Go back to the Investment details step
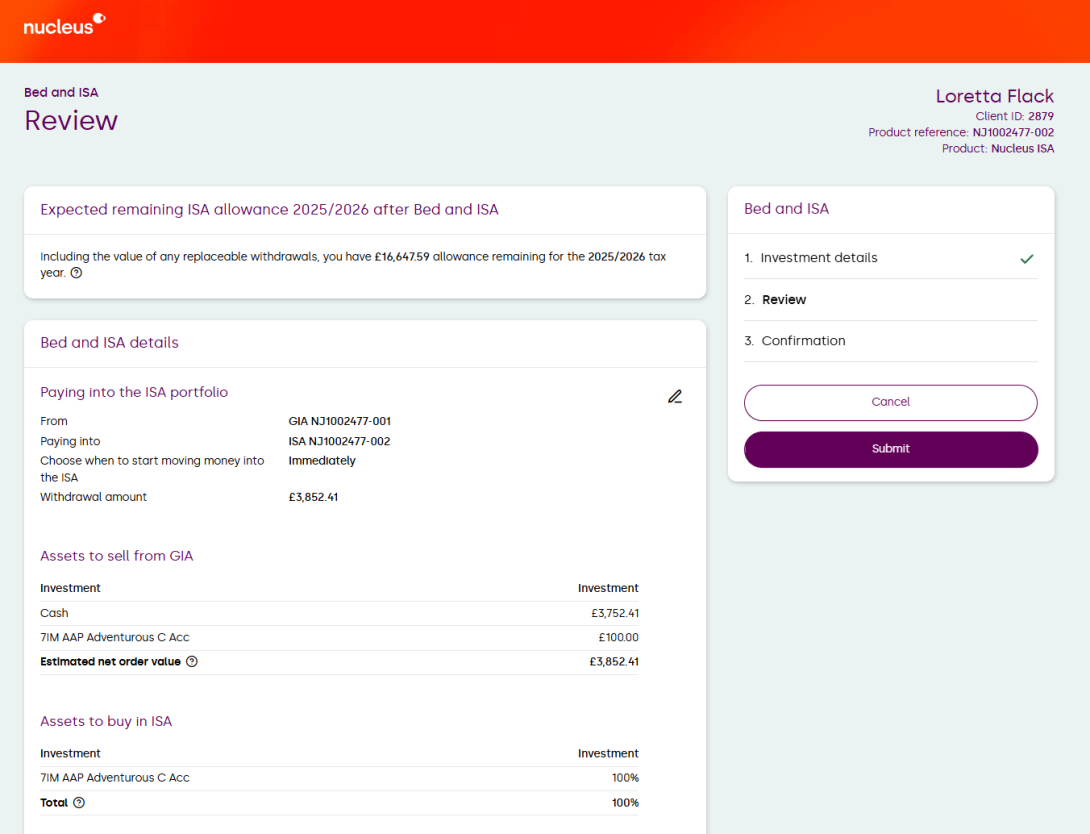This screenshot has width=1090, height=834. click(818, 258)
